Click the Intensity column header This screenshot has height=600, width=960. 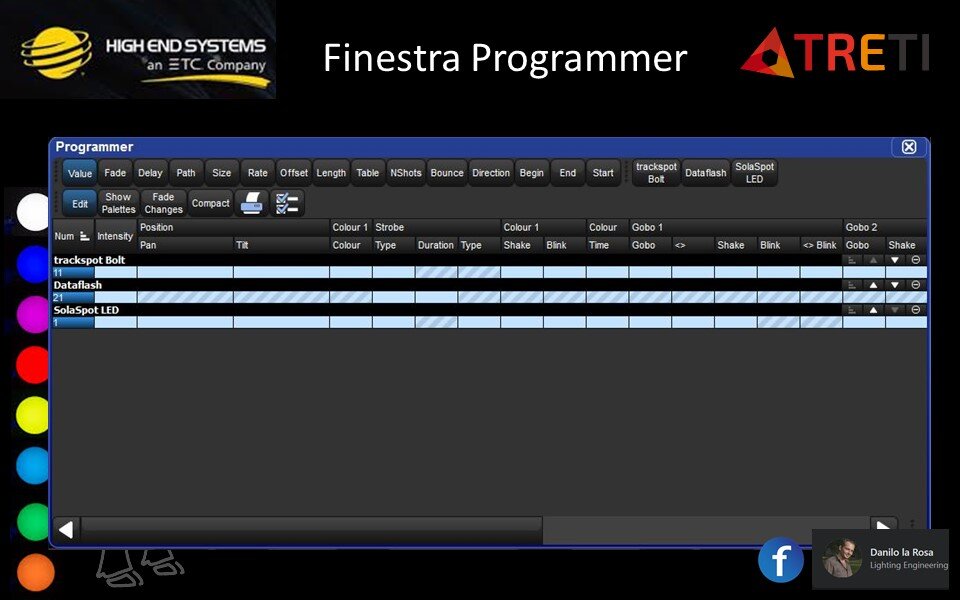[115, 236]
